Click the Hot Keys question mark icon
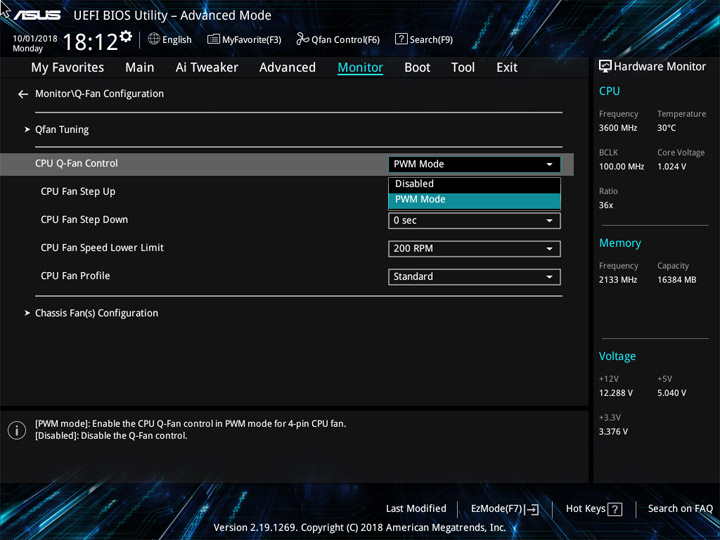Image resolution: width=720 pixels, height=540 pixels. (x=615, y=509)
